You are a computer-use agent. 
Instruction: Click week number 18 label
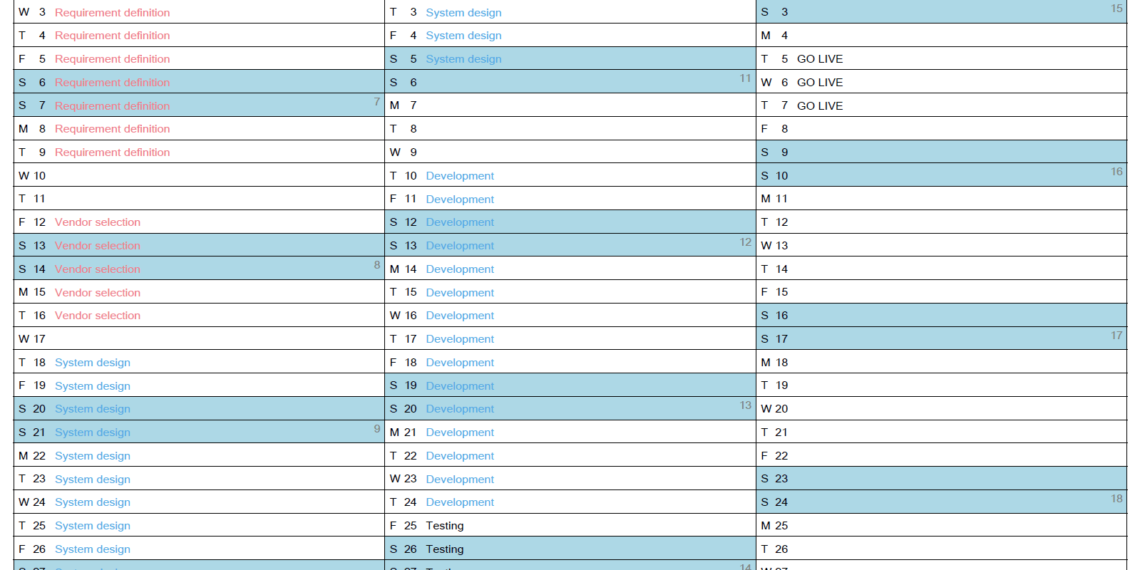coord(1116,498)
